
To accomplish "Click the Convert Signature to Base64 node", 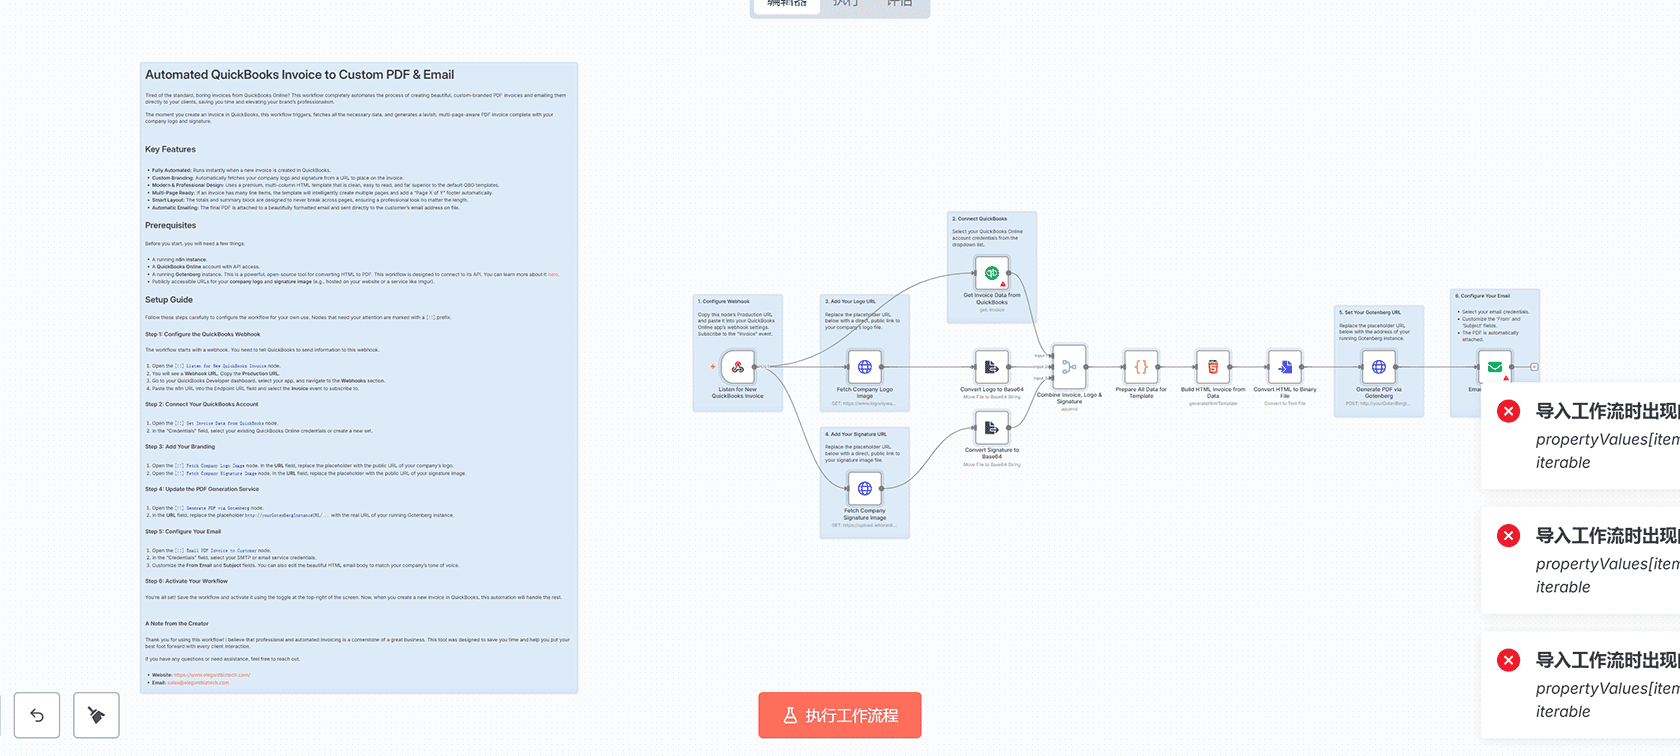I will [x=991, y=428].
